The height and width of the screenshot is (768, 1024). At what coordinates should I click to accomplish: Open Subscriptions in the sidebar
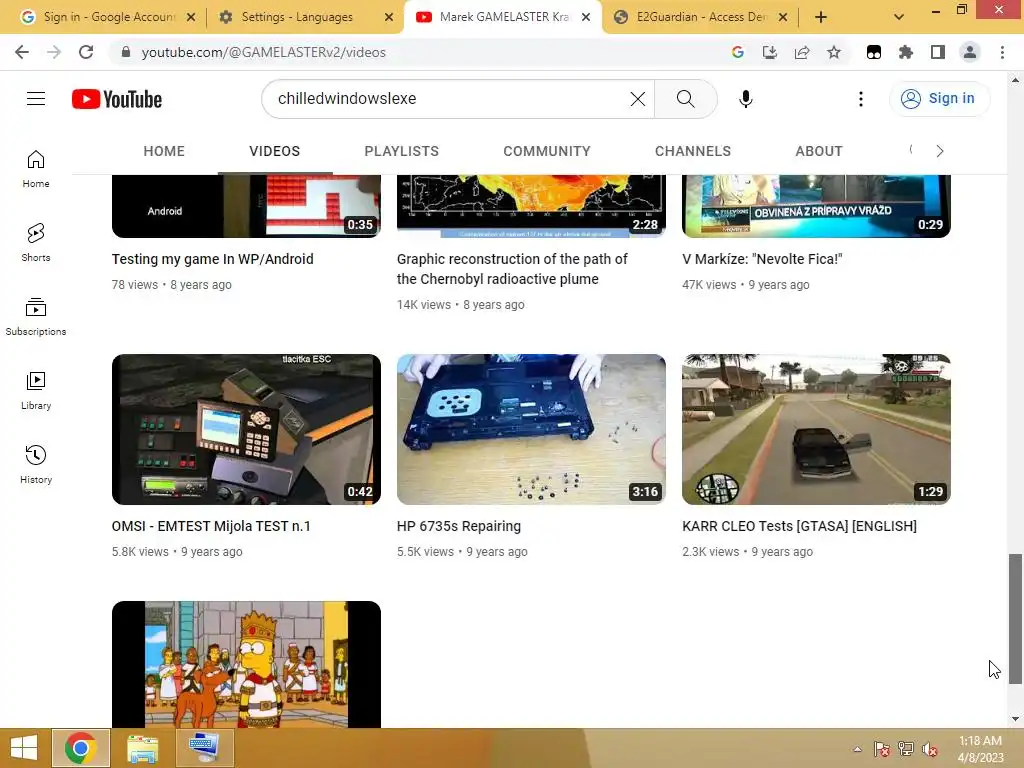[x=36, y=317]
